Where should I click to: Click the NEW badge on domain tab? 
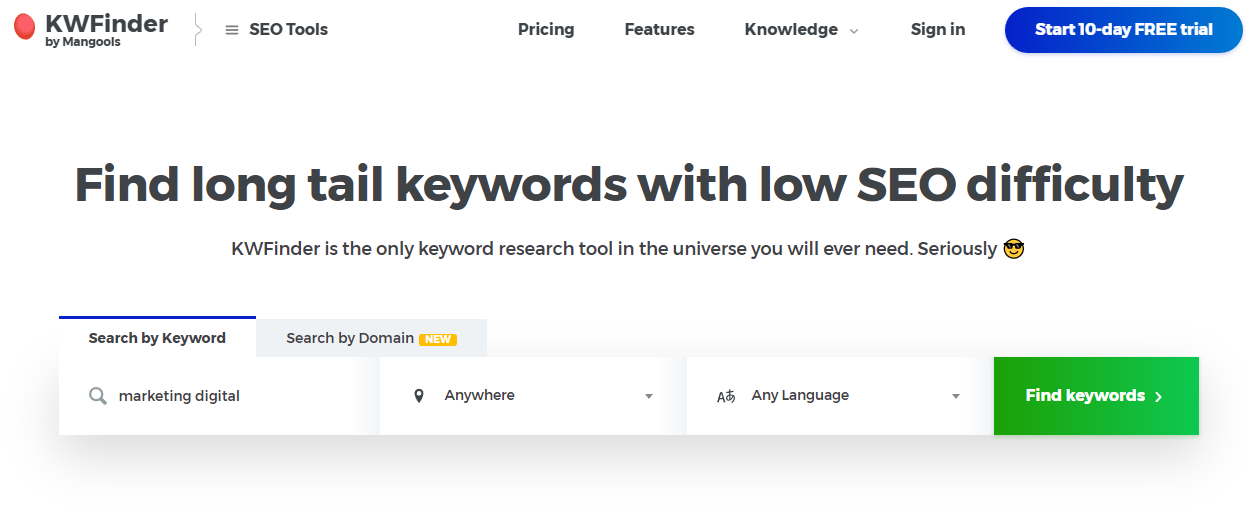[438, 339]
